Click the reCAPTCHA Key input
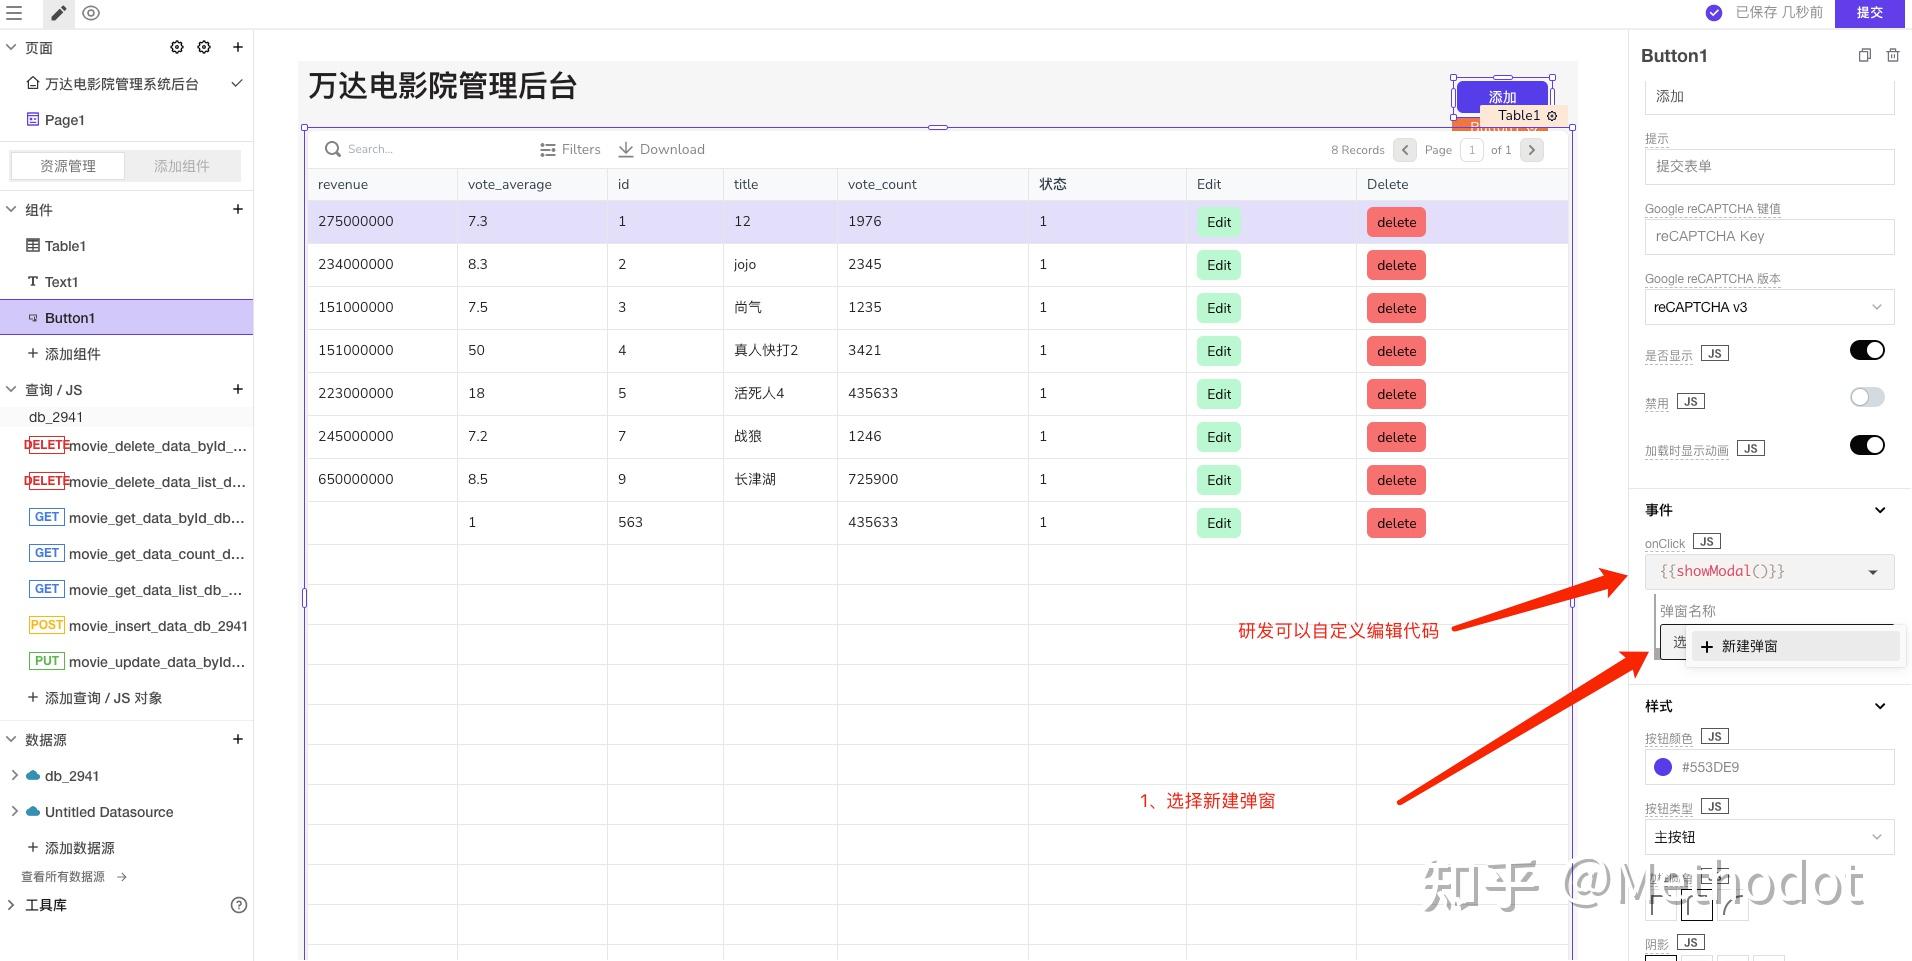The height and width of the screenshot is (961, 1912). click(x=1769, y=236)
